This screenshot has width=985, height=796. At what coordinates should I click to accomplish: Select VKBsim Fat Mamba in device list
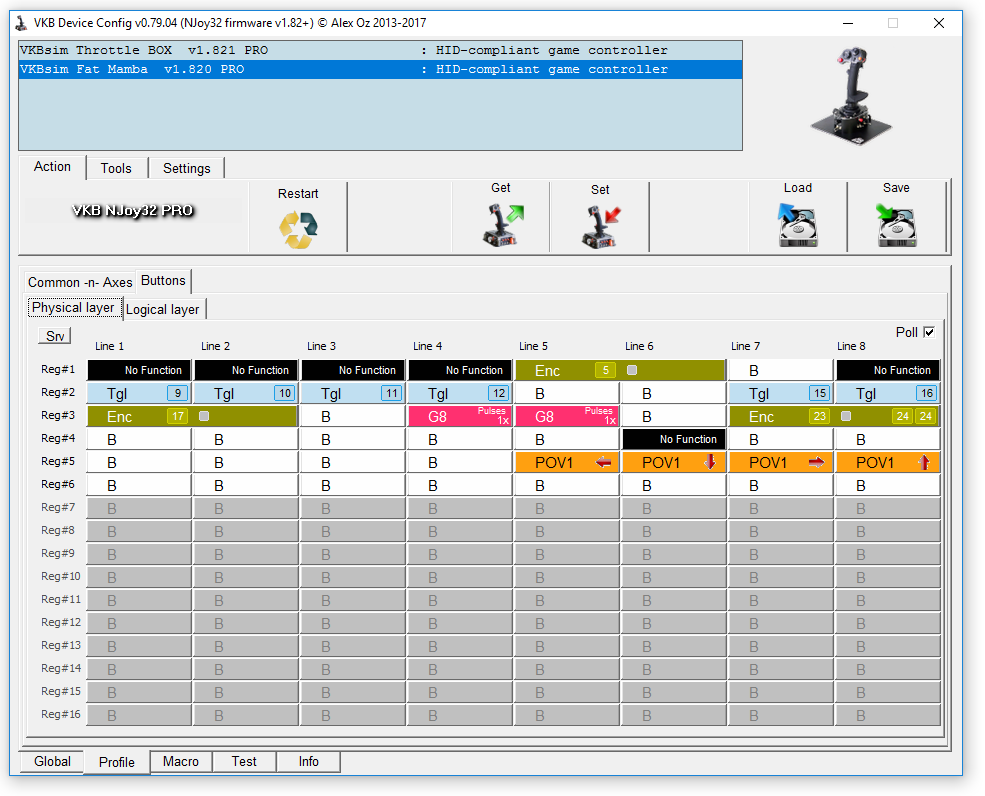(x=380, y=69)
